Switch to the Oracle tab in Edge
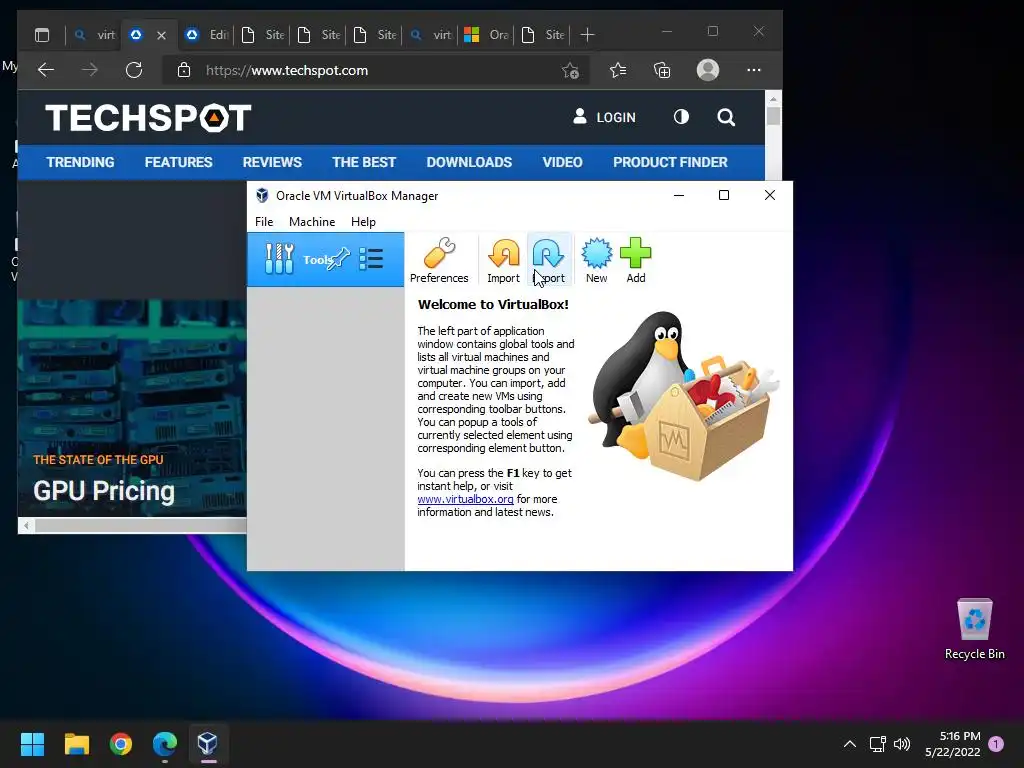1024x768 pixels. (486, 35)
